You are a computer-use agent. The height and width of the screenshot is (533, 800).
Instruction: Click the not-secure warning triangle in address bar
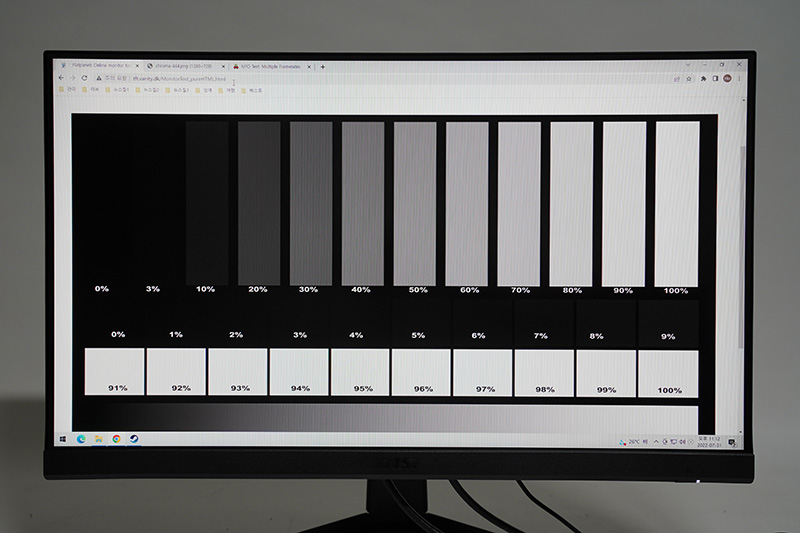(x=99, y=79)
